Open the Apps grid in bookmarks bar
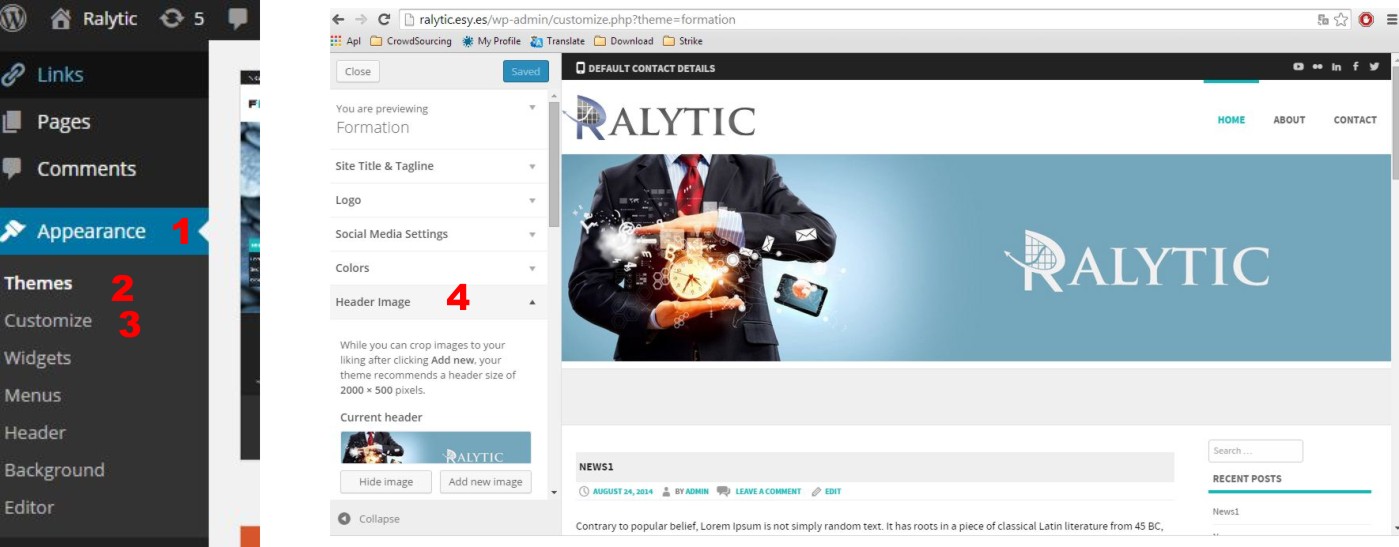The image size is (1399, 547). click(x=345, y=41)
